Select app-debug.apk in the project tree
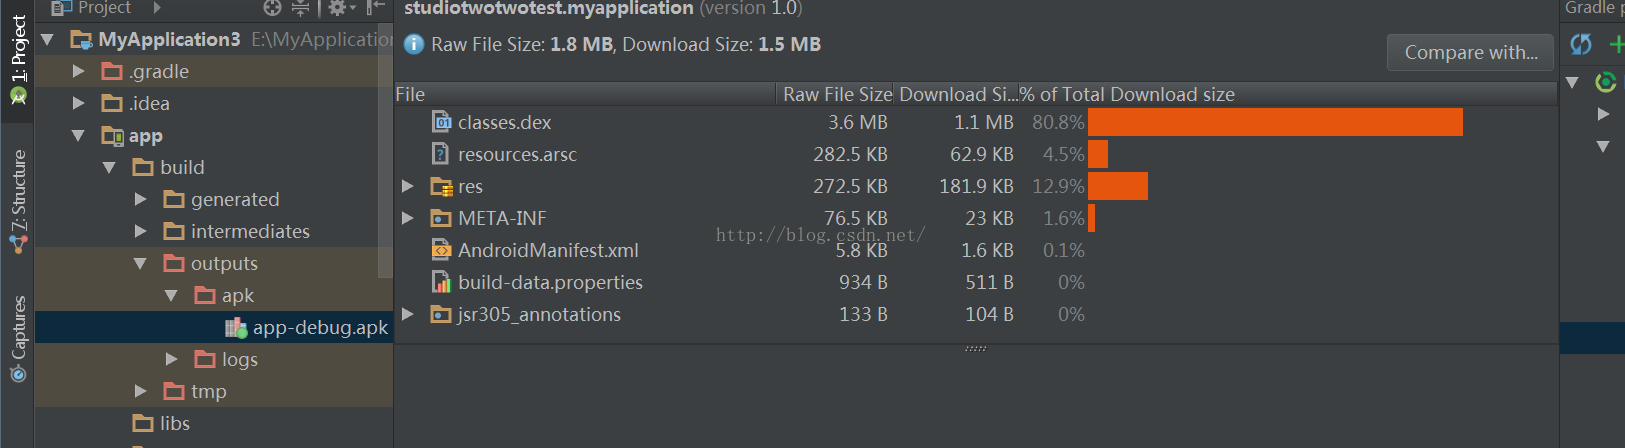 click(320, 328)
